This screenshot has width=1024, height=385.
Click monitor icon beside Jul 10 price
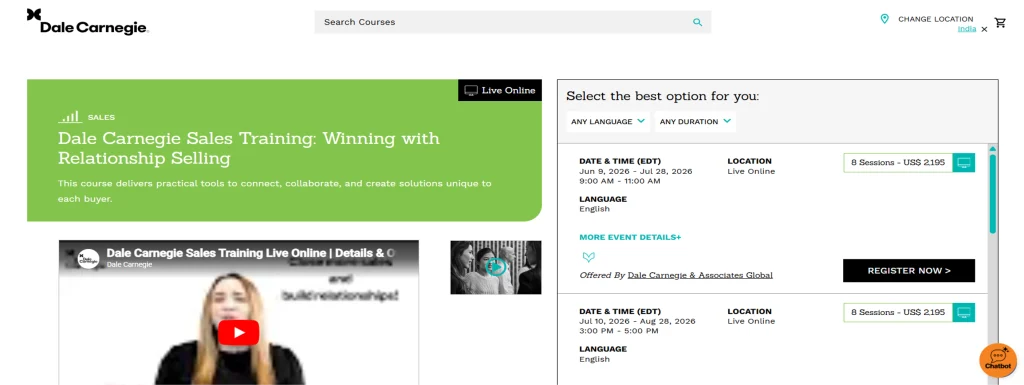coord(964,313)
